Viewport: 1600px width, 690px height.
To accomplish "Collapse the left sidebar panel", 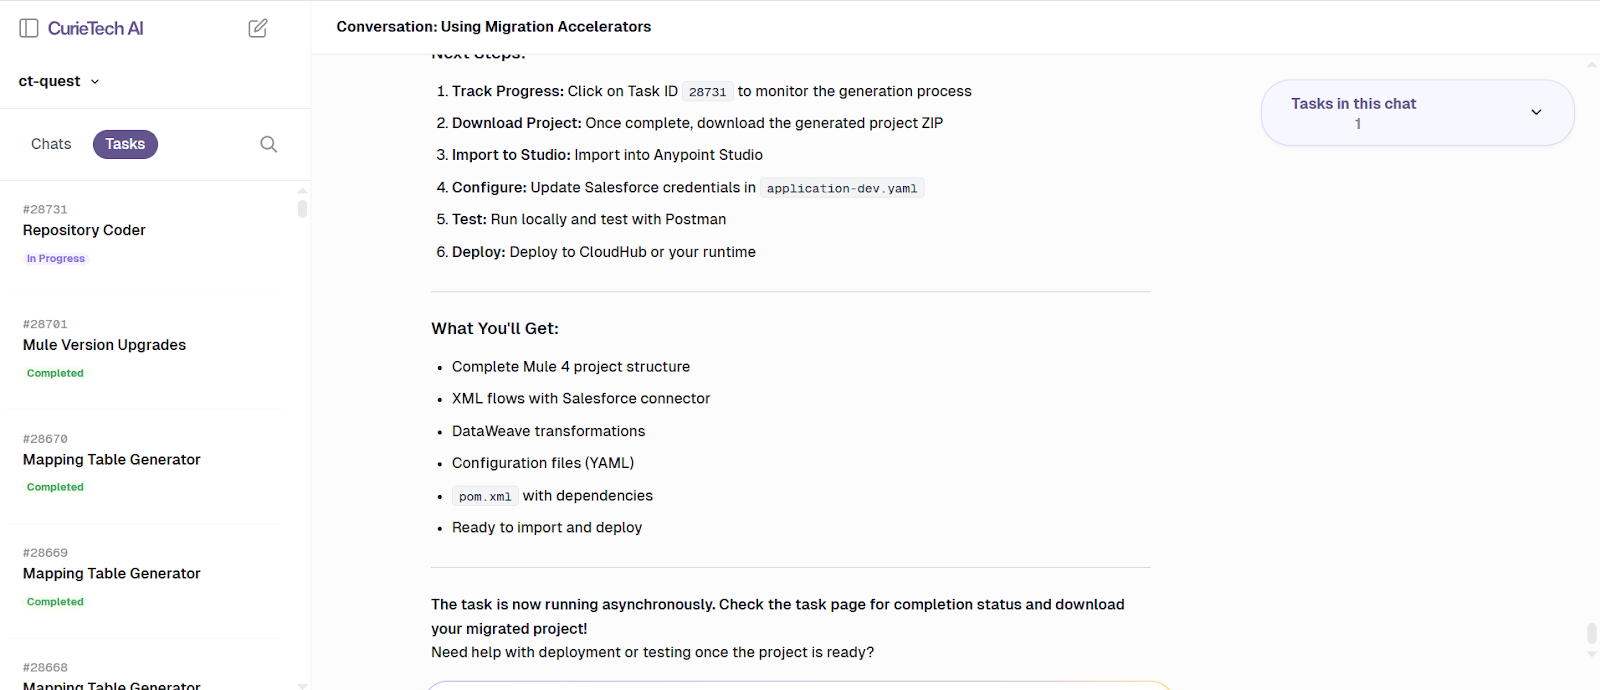I will tap(28, 27).
